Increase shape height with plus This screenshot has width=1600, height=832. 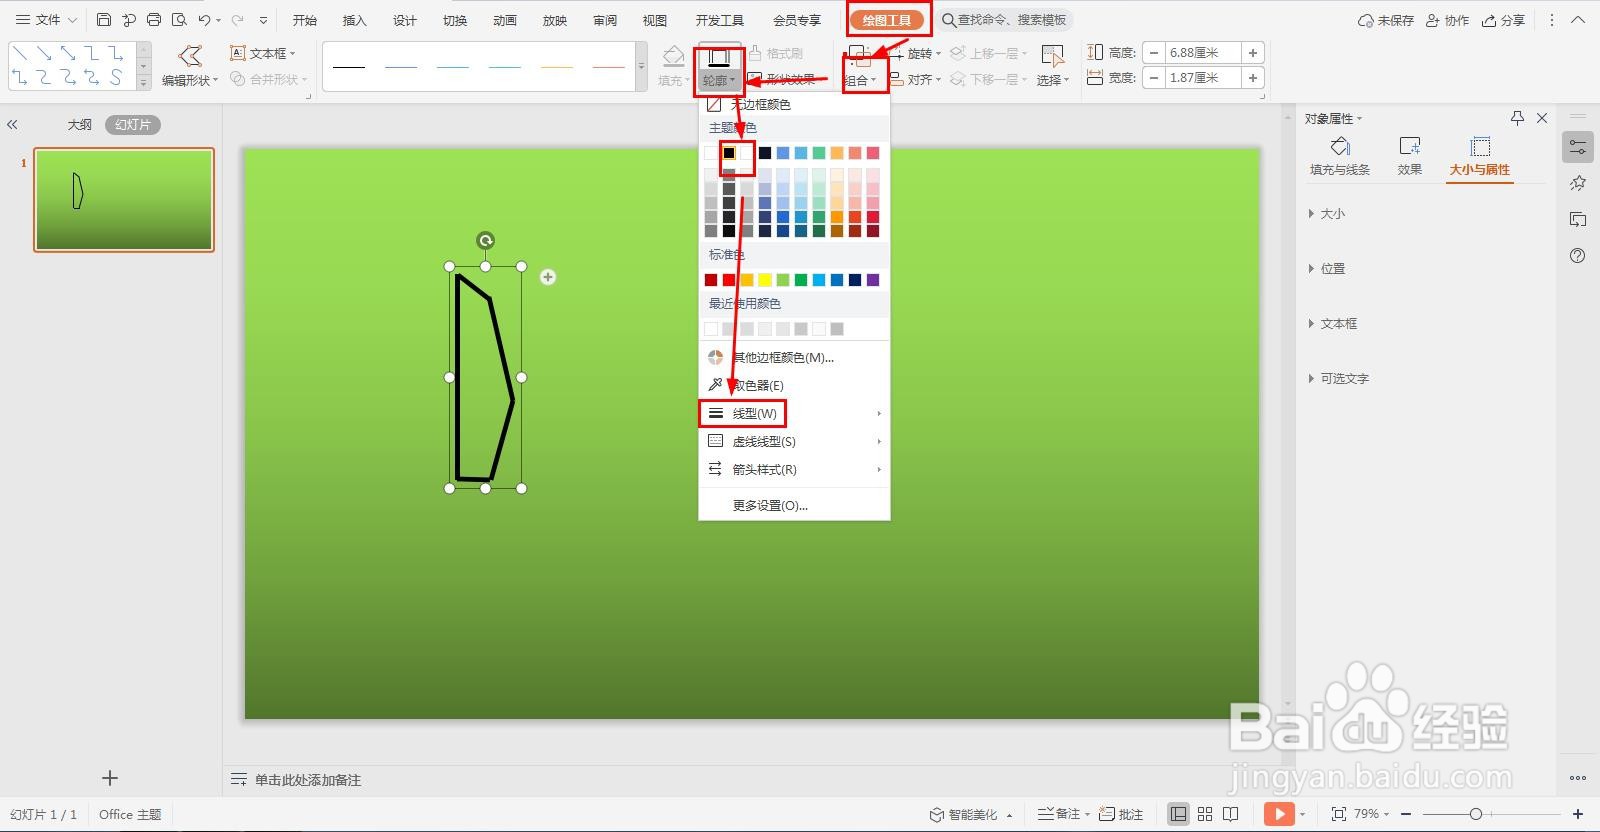tap(1253, 53)
